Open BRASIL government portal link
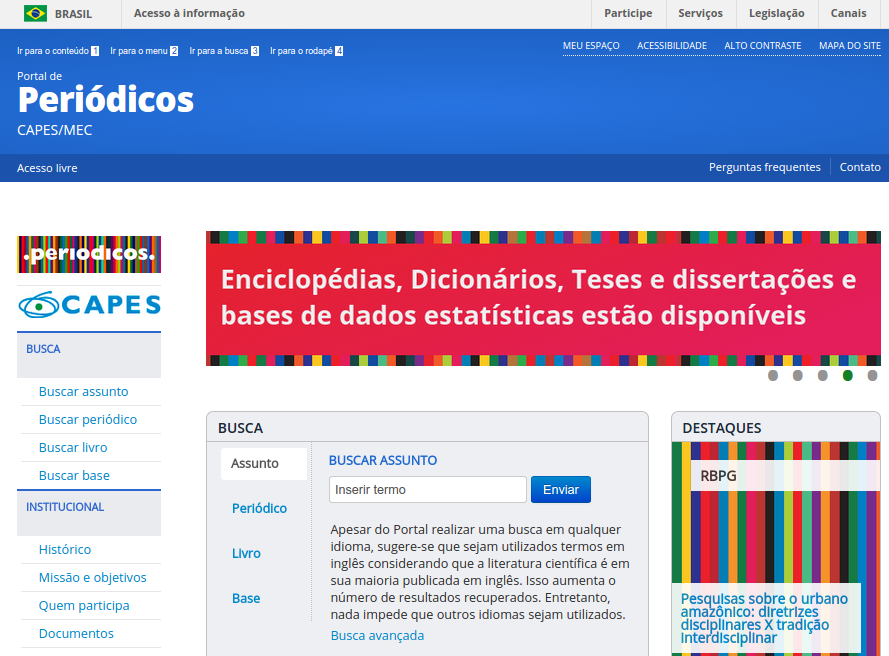The height and width of the screenshot is (656, 889). (x=73, y=14)
